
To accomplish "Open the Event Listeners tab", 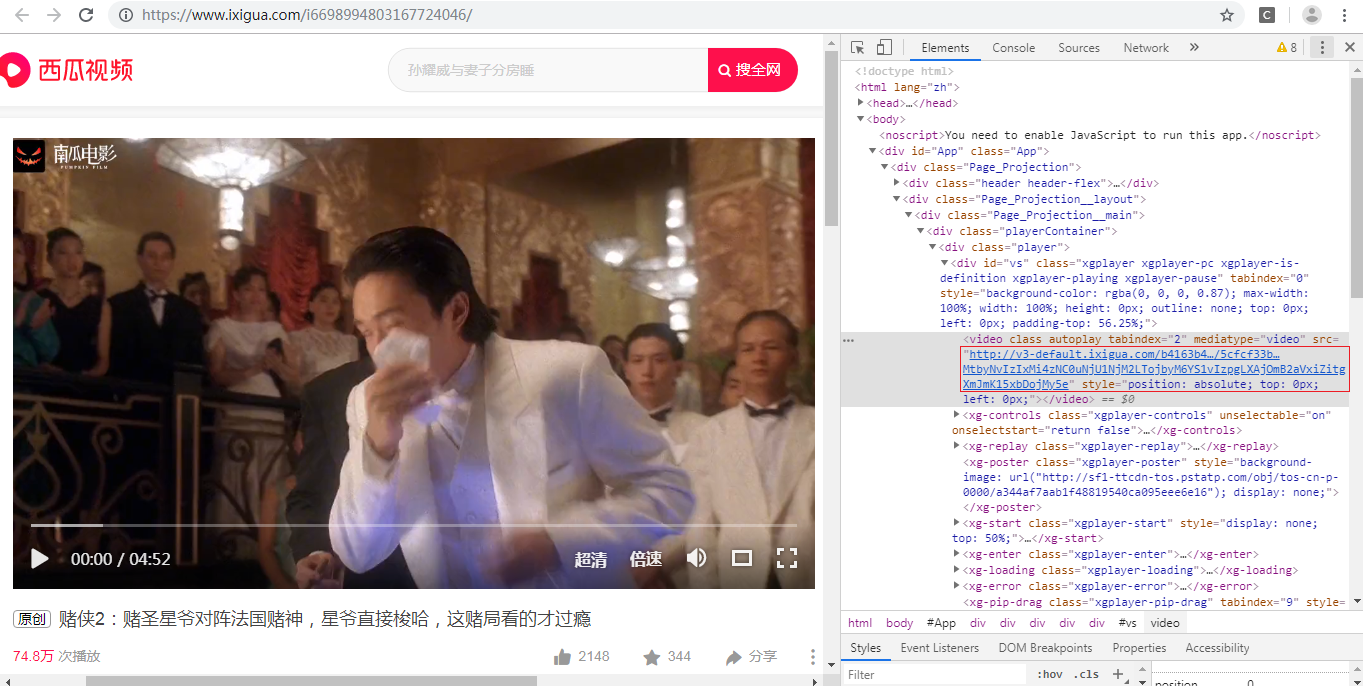I will tap(940, 648).
